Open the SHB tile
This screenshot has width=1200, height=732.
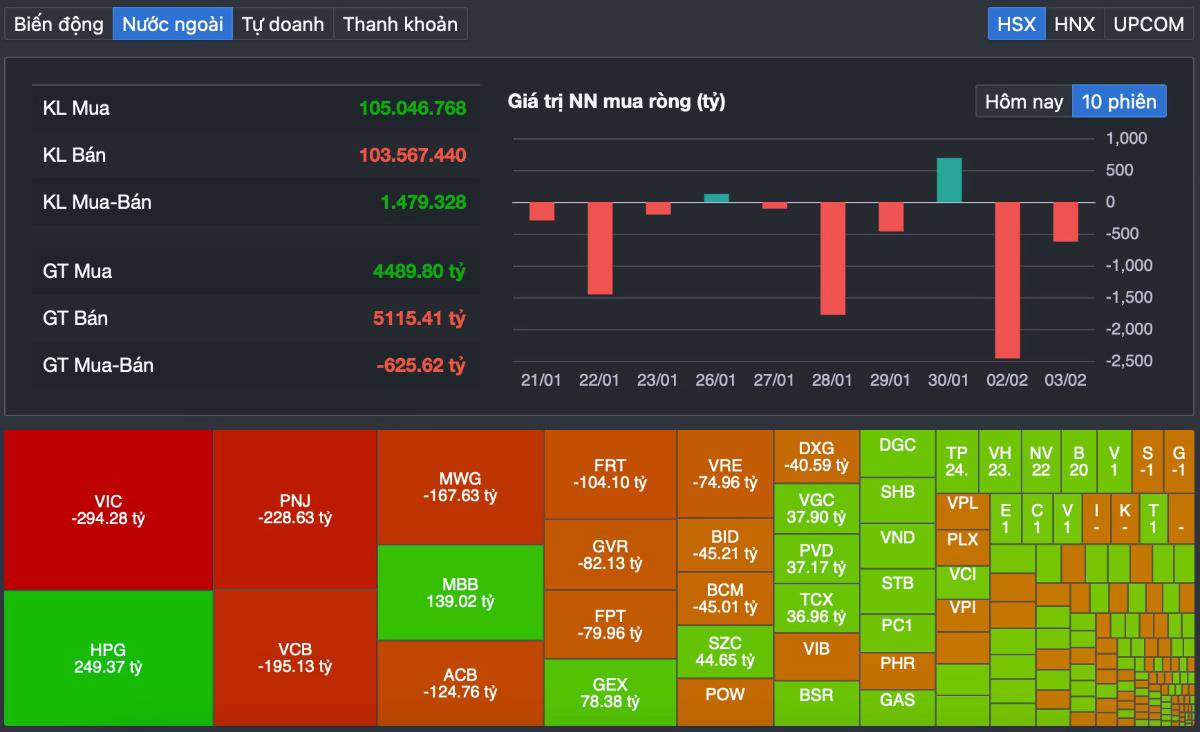point(898,499)
